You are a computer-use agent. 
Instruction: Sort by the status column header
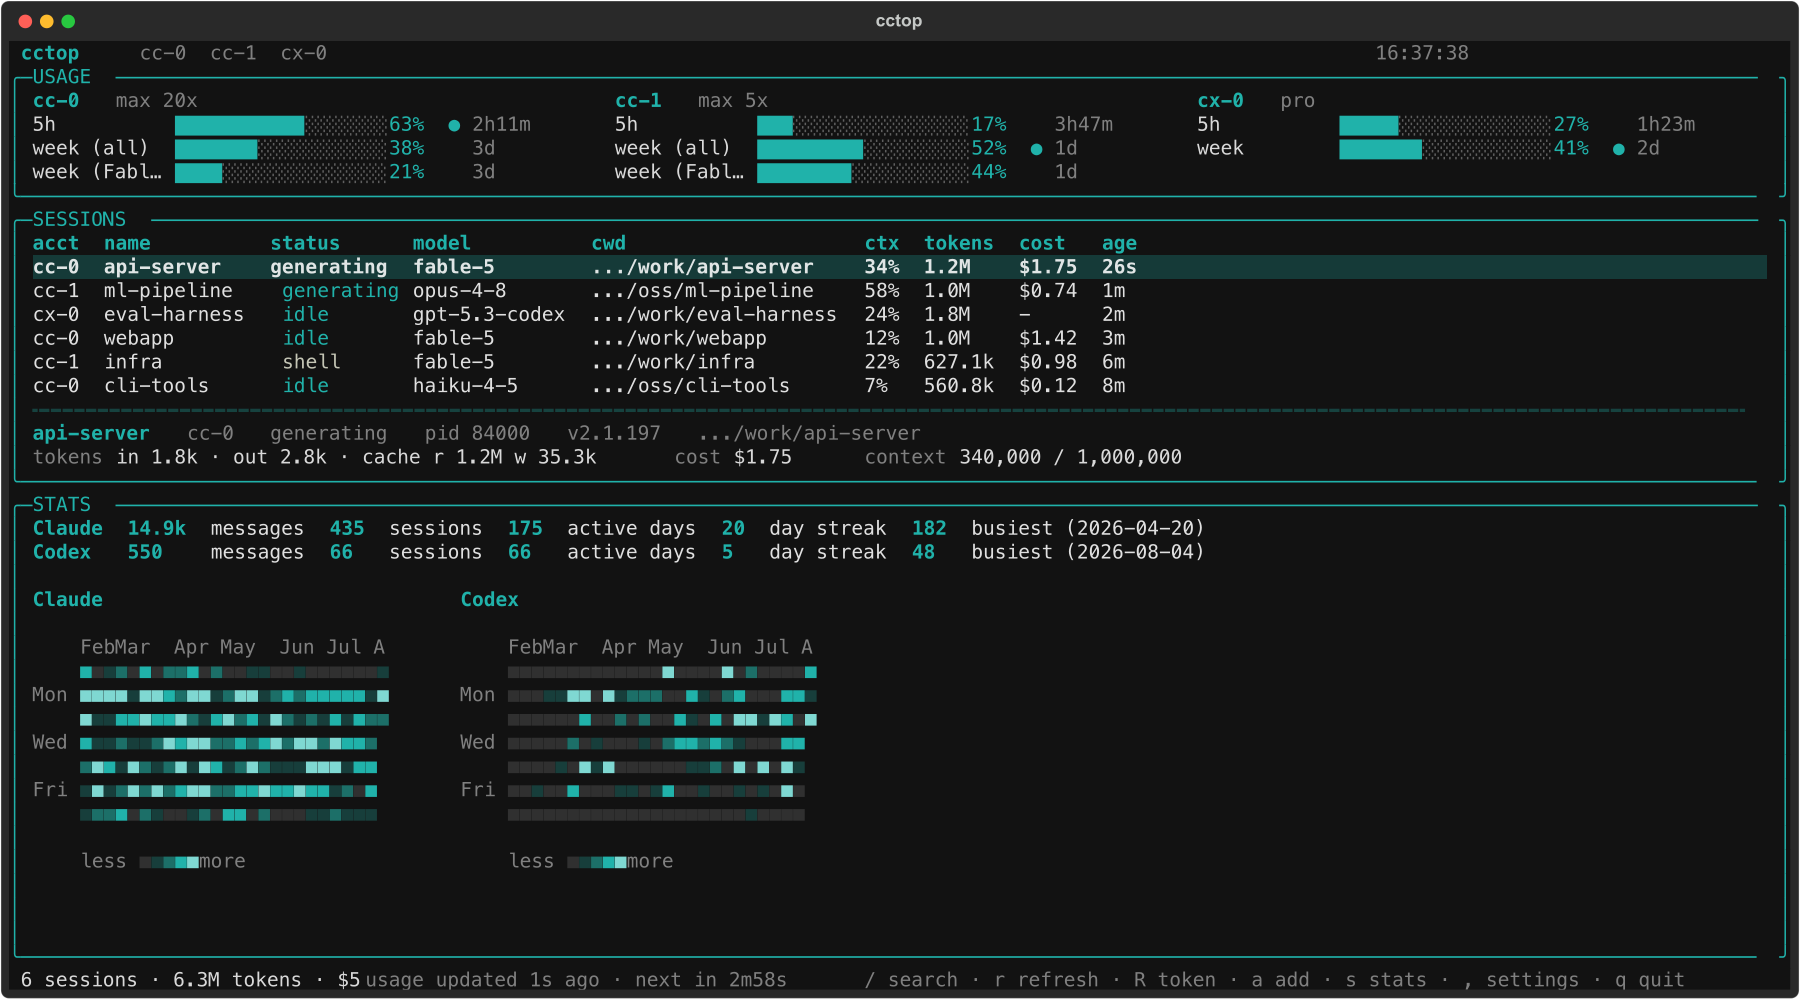click(305, 243)
